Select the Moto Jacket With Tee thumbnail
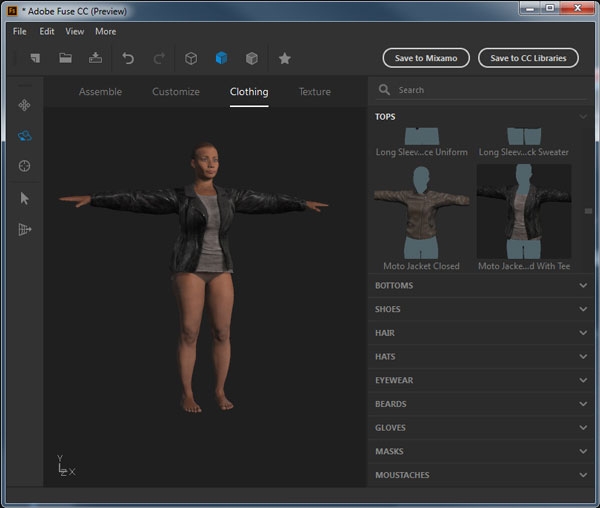 (x=524, y=212)
